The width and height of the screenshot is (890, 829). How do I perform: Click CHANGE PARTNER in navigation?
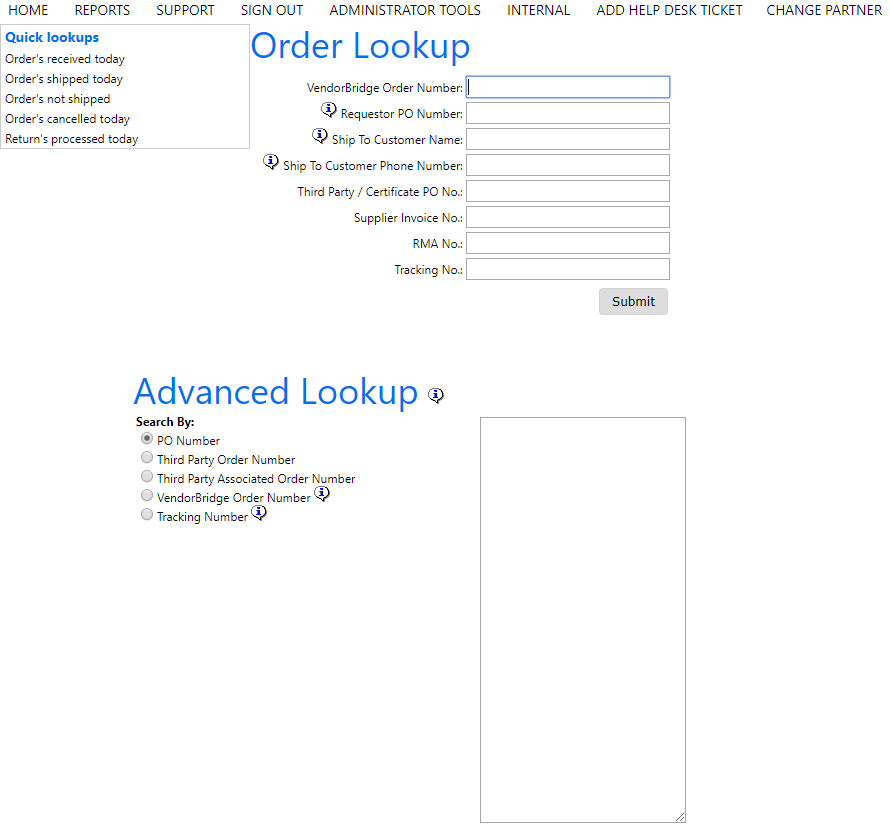pos(824,10)
